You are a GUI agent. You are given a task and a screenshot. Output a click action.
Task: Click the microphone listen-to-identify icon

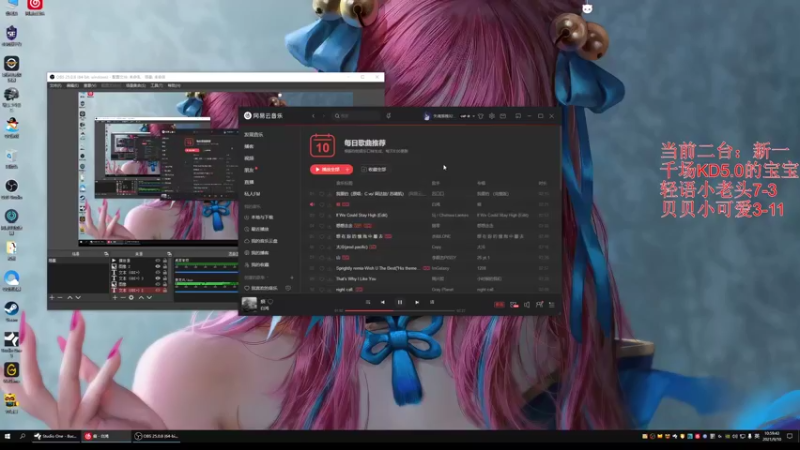tap(388, 116)
